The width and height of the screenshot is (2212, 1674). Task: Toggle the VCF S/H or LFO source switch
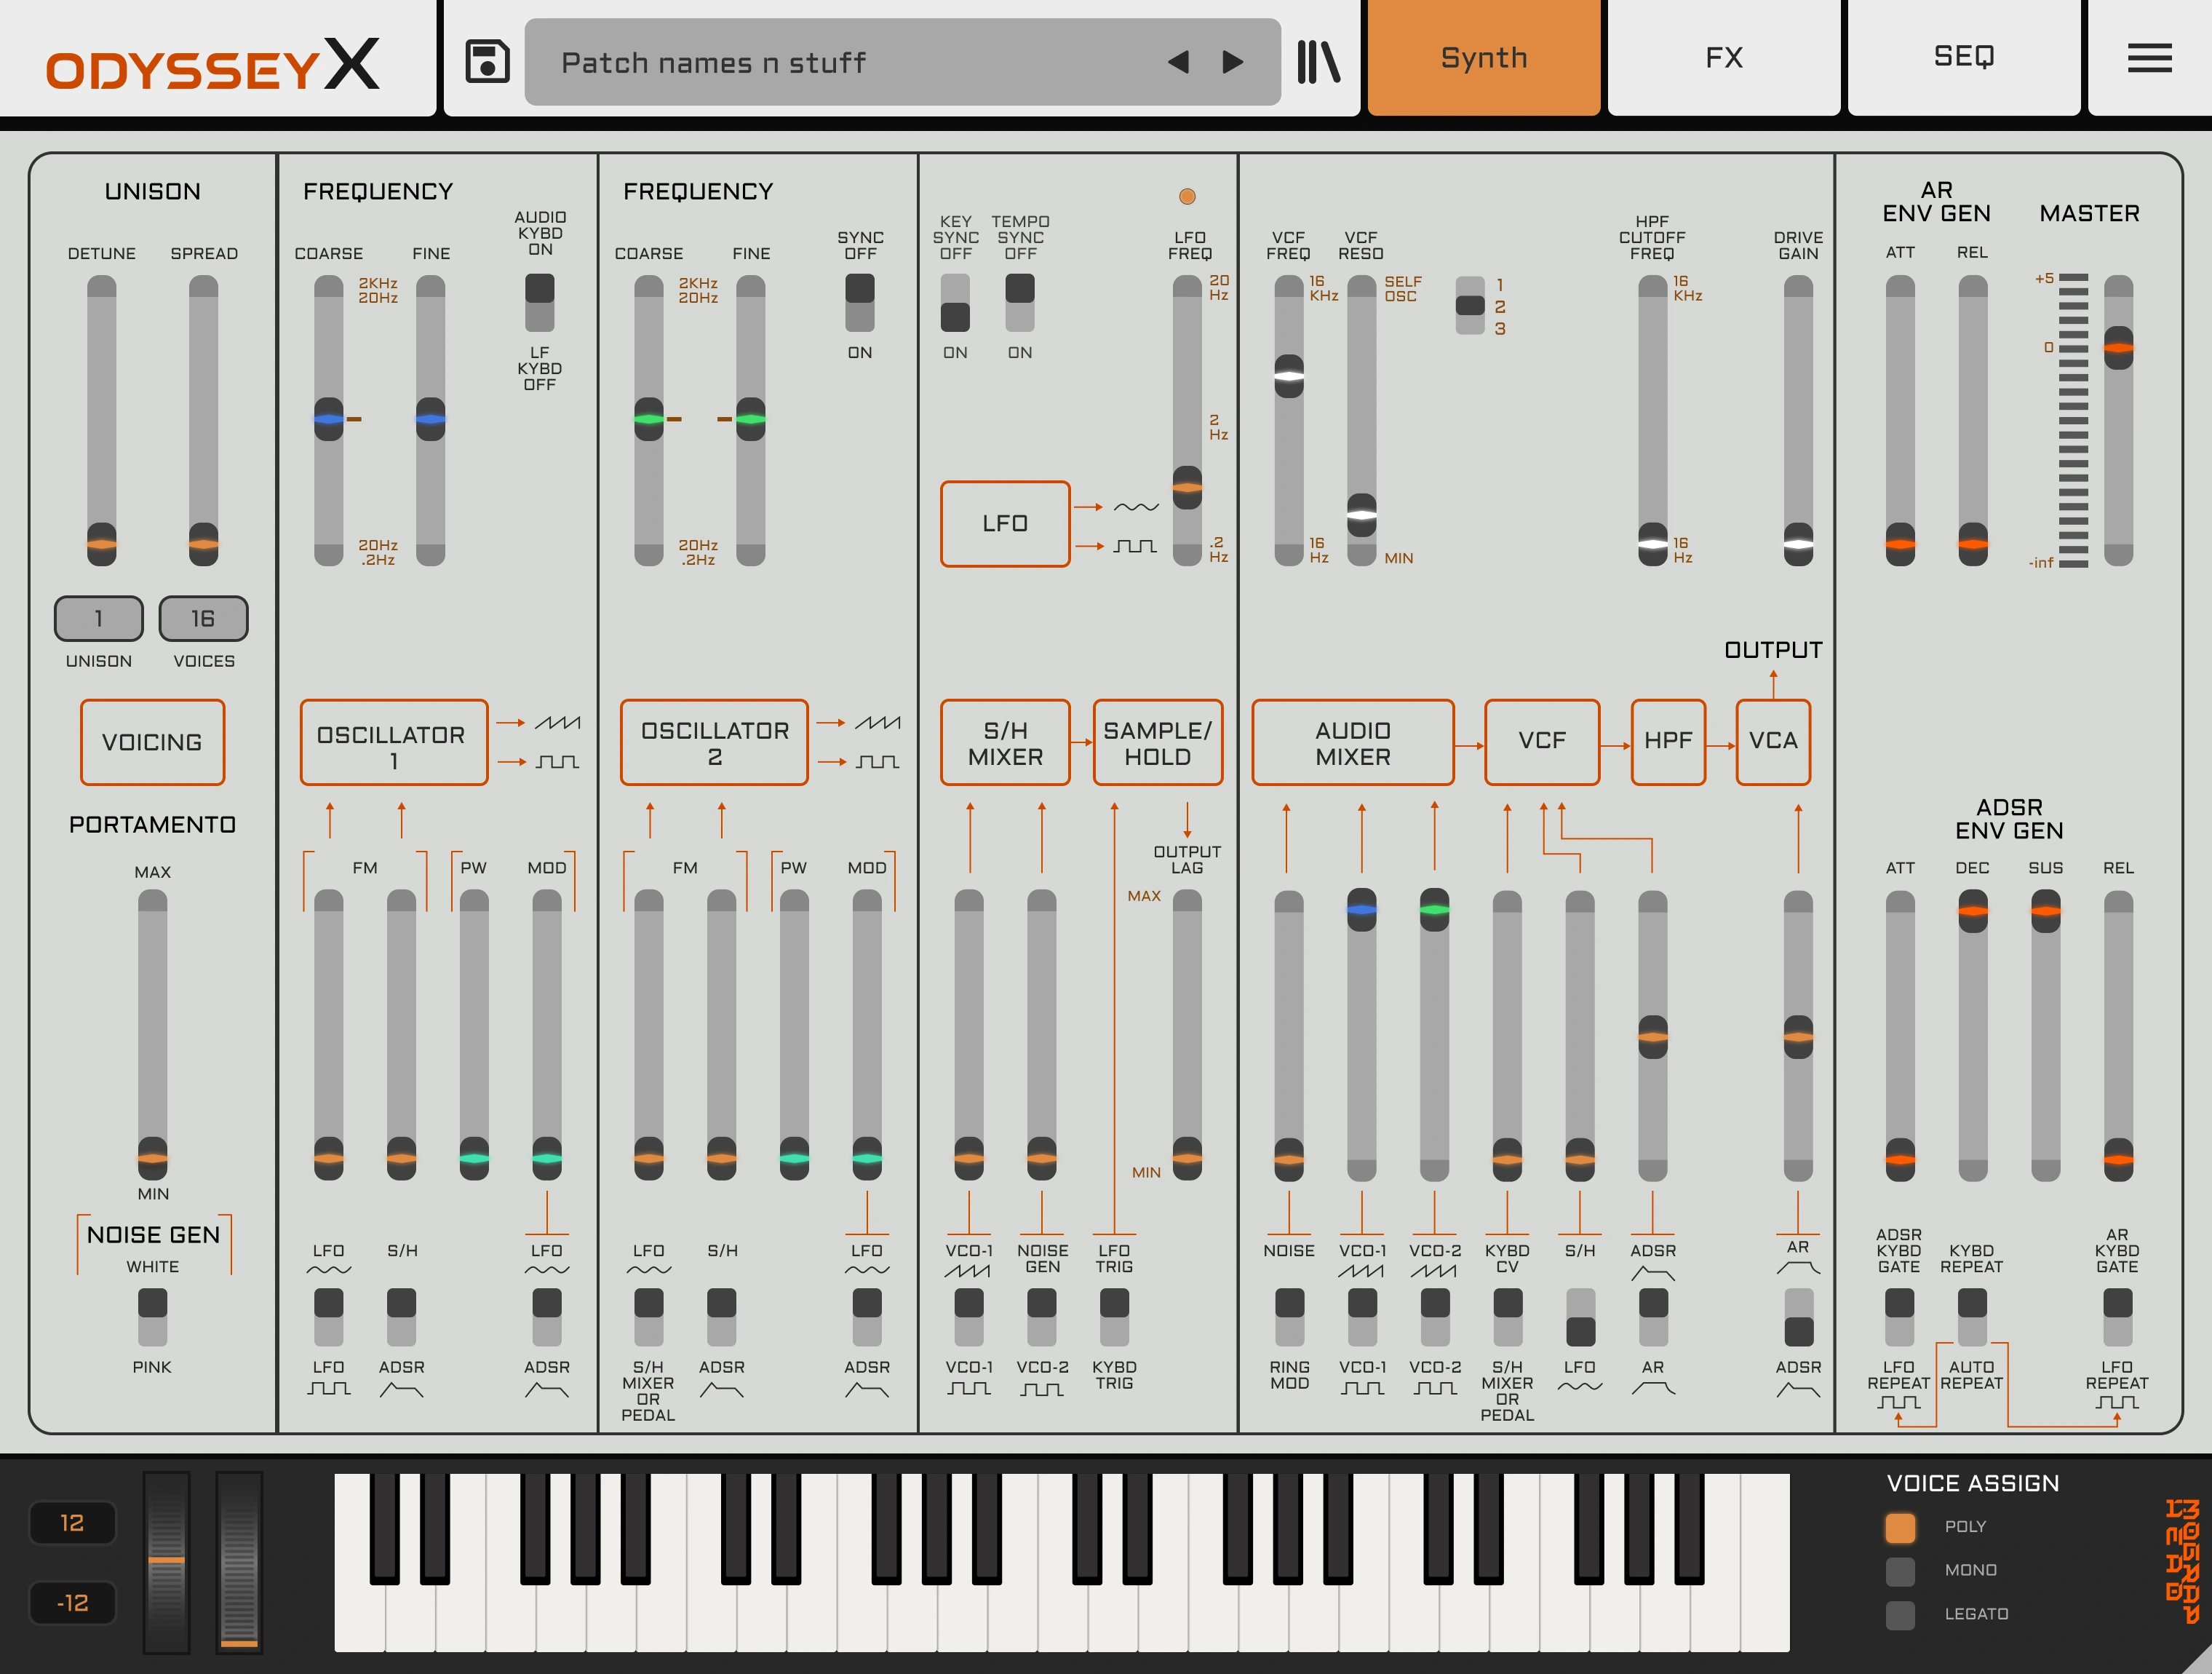pos(1580,1317)
